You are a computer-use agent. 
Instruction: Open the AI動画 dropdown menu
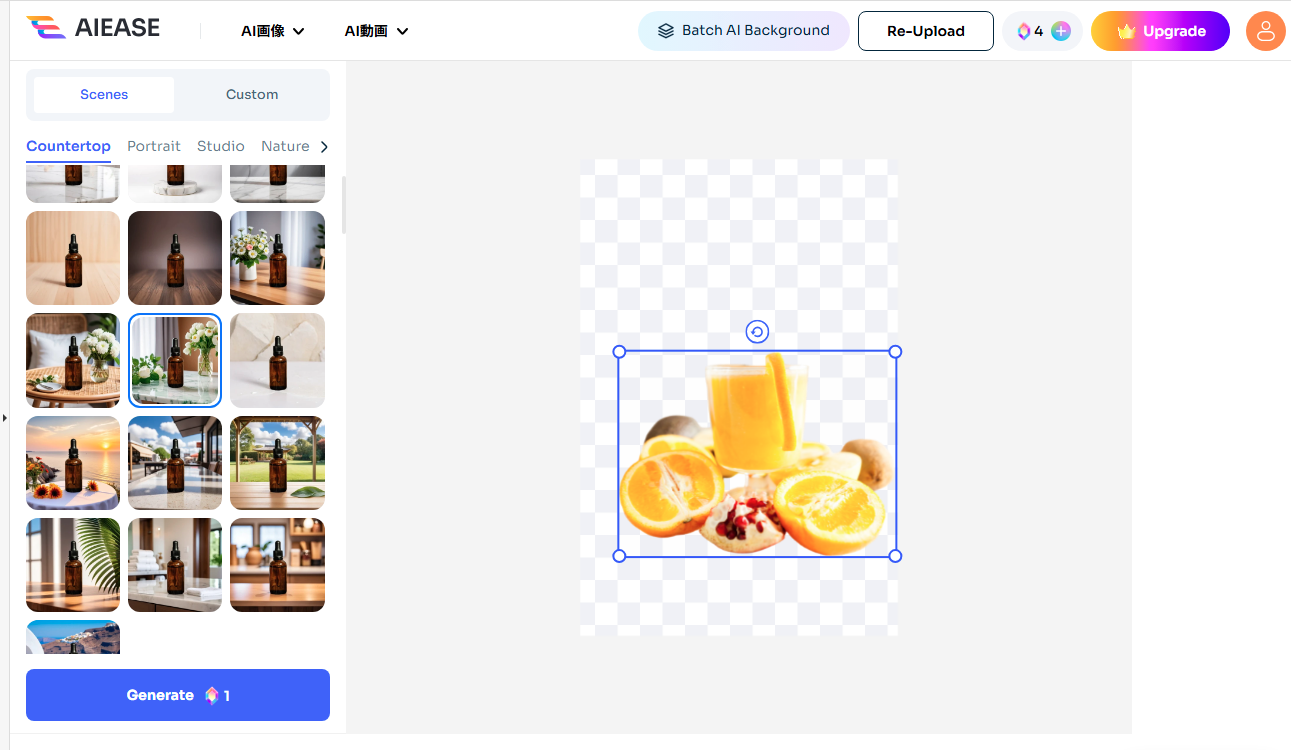pos(376,31)
